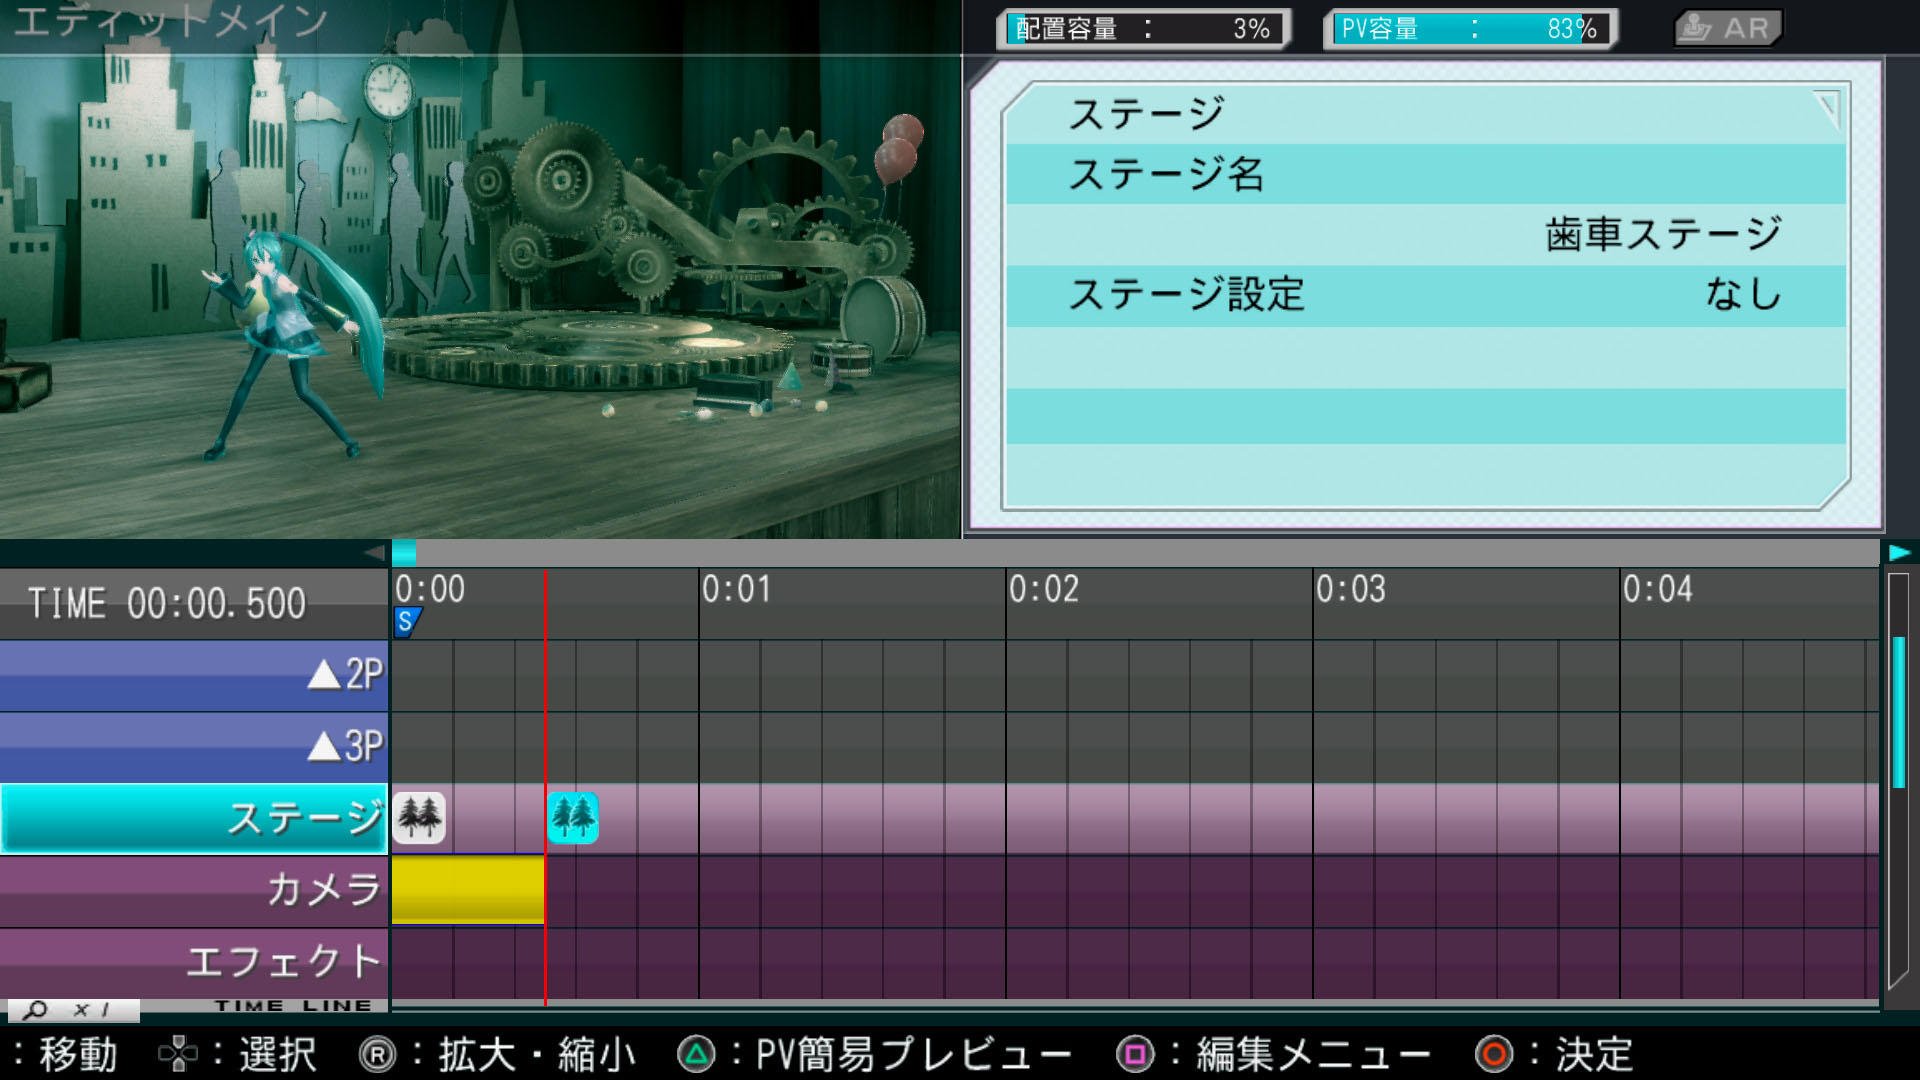Select the cyan stage tree icon on timeline

pyautogui.click(x=573, y=818)
